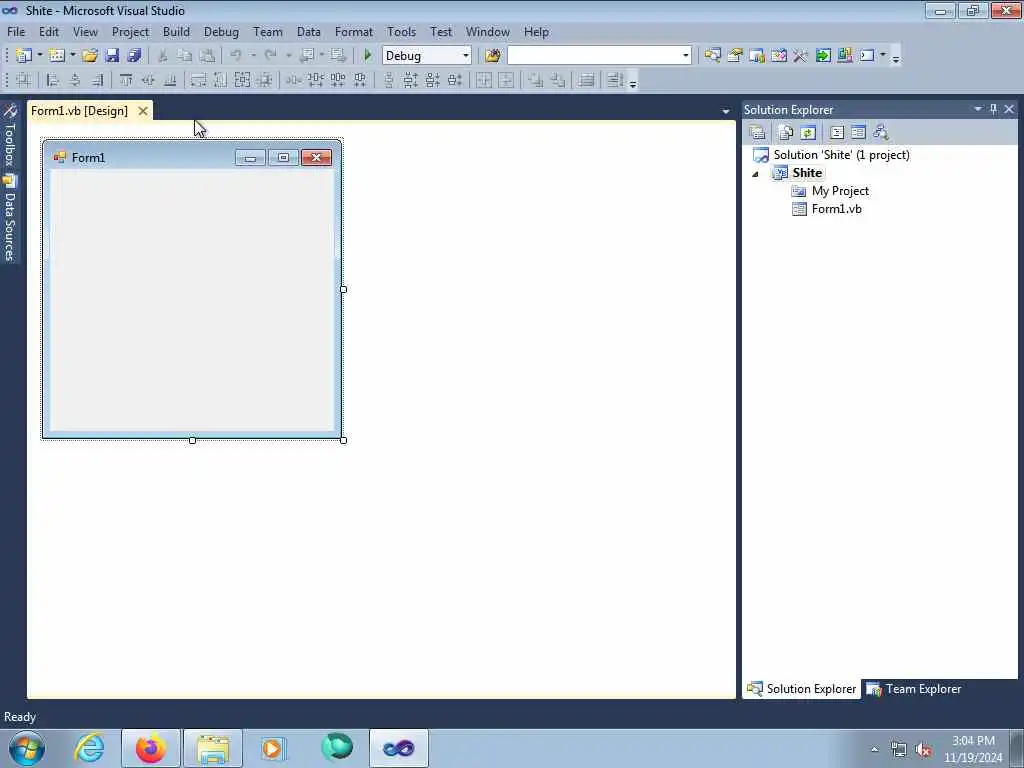The width and height of the screenshot is (1024, 768).
Task: Open Layout toolbar options overflow arrow
Action: [x=633, y=82]
